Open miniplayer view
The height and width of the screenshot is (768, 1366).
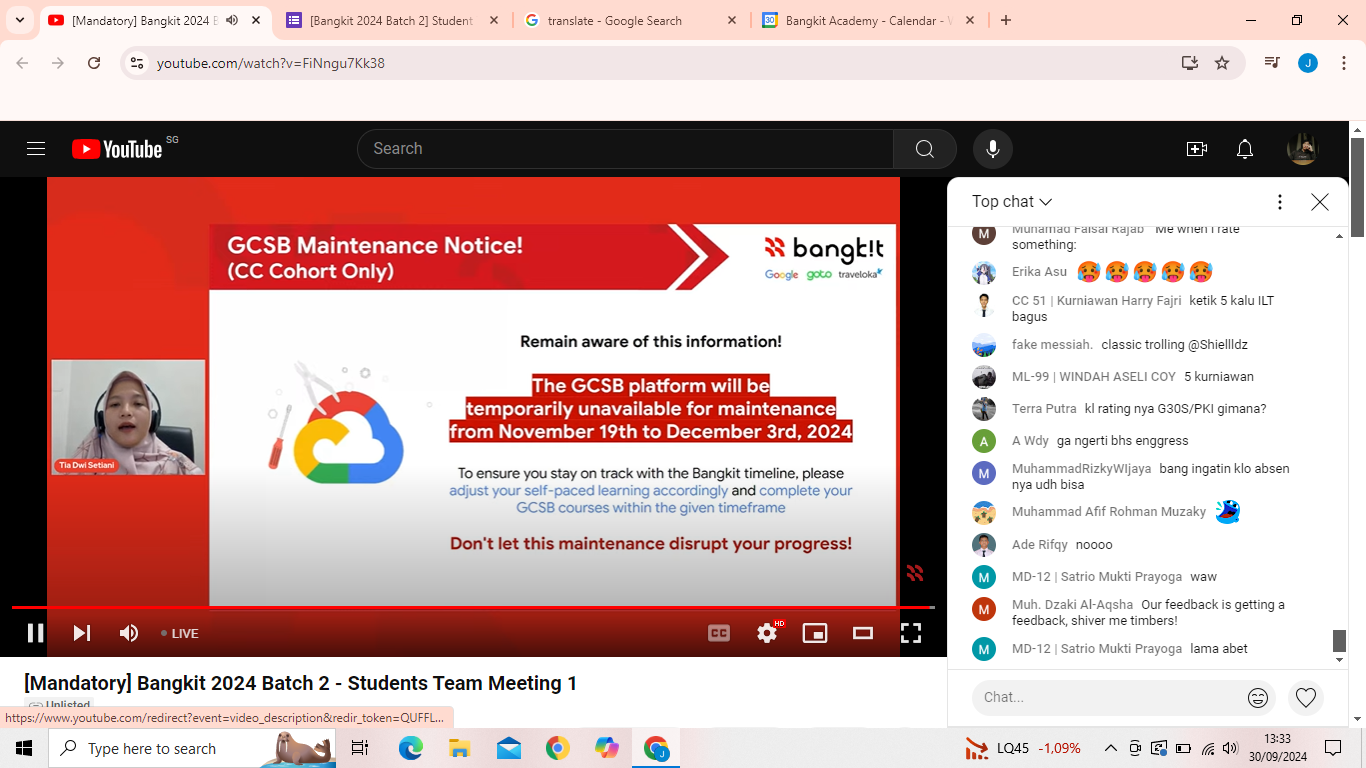(815, 633)
